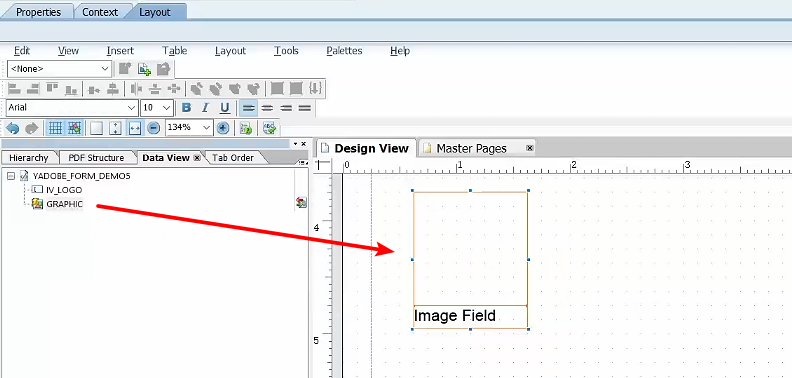Open the Palettes menu

click(x=344, y=51)
